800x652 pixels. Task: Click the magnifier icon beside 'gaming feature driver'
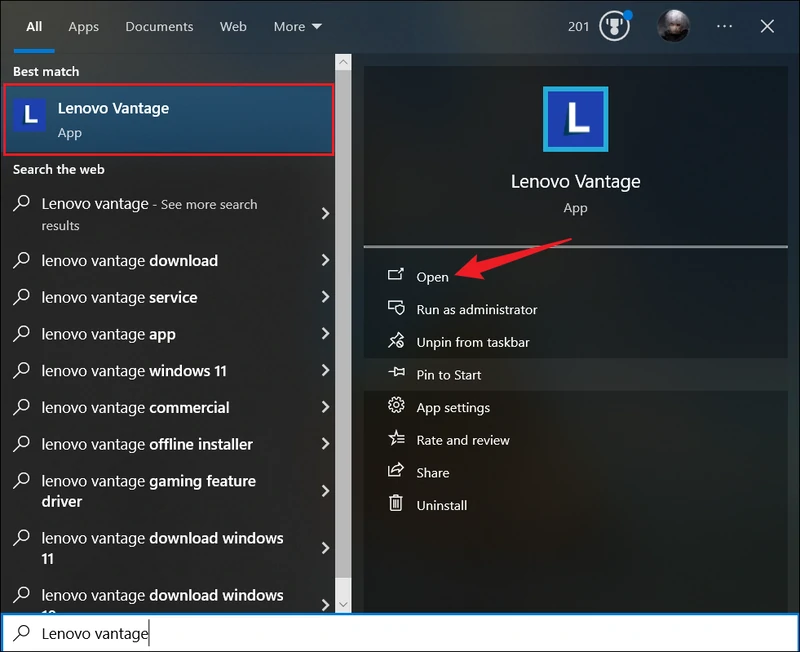[x=21, y=481]
